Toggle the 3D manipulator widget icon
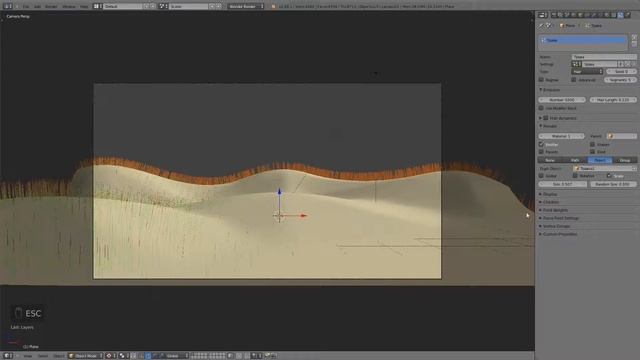 click(x=140, y=356)
